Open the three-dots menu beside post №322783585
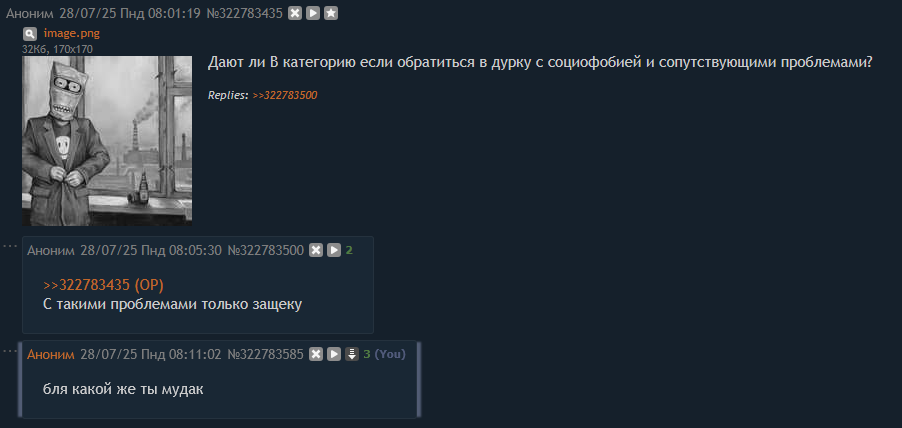The height and width of the screenshot is (428, 902). [10, 350]
